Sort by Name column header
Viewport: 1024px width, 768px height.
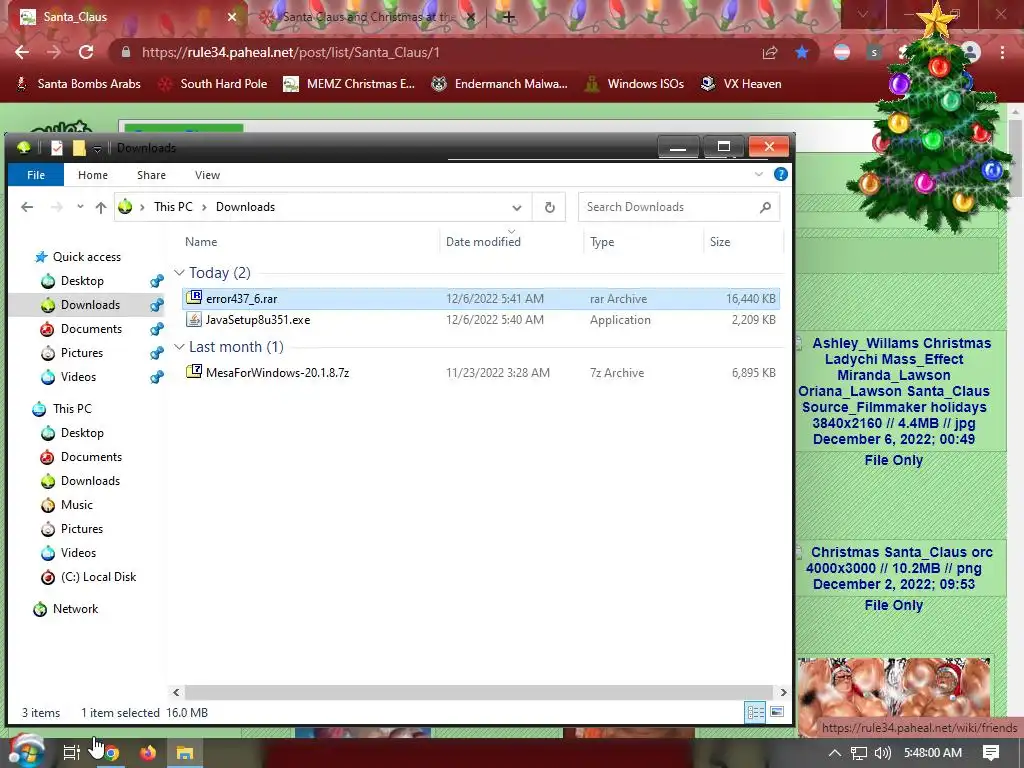201,242
